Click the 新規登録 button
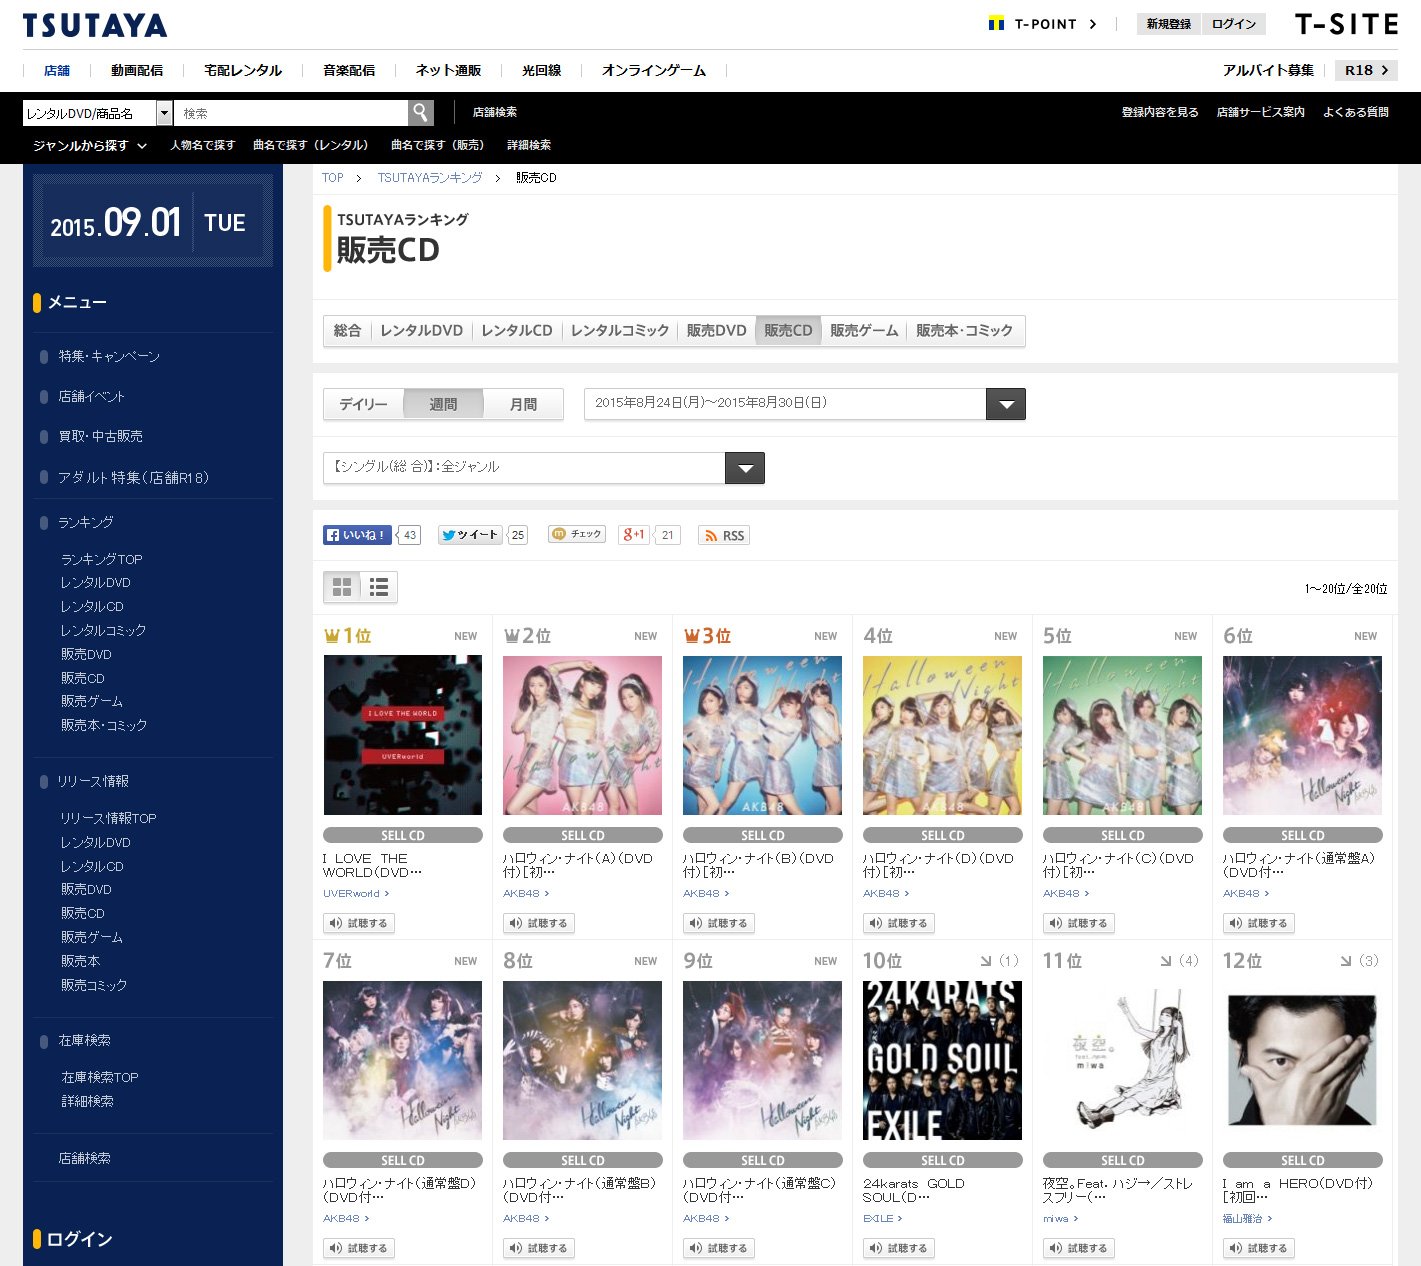This screenshot has width=1421, height=1266. [1169, 24]
